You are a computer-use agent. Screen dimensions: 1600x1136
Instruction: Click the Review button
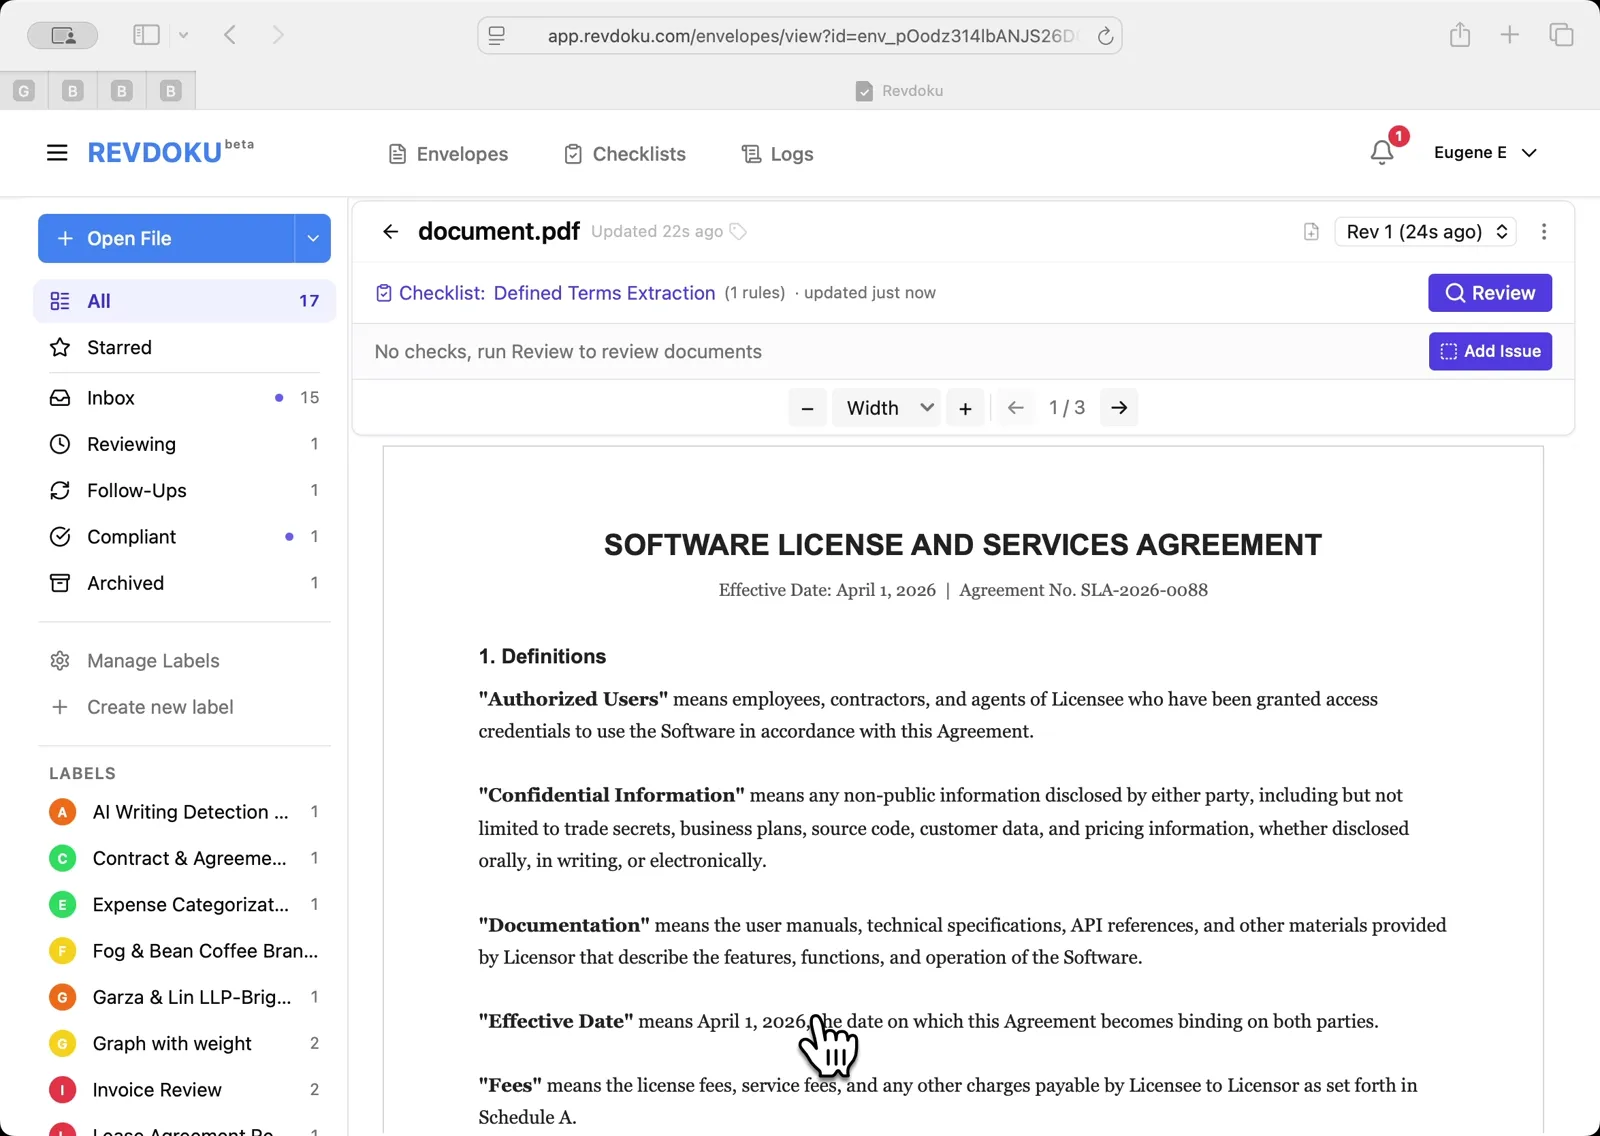(x=1489, y=293)
